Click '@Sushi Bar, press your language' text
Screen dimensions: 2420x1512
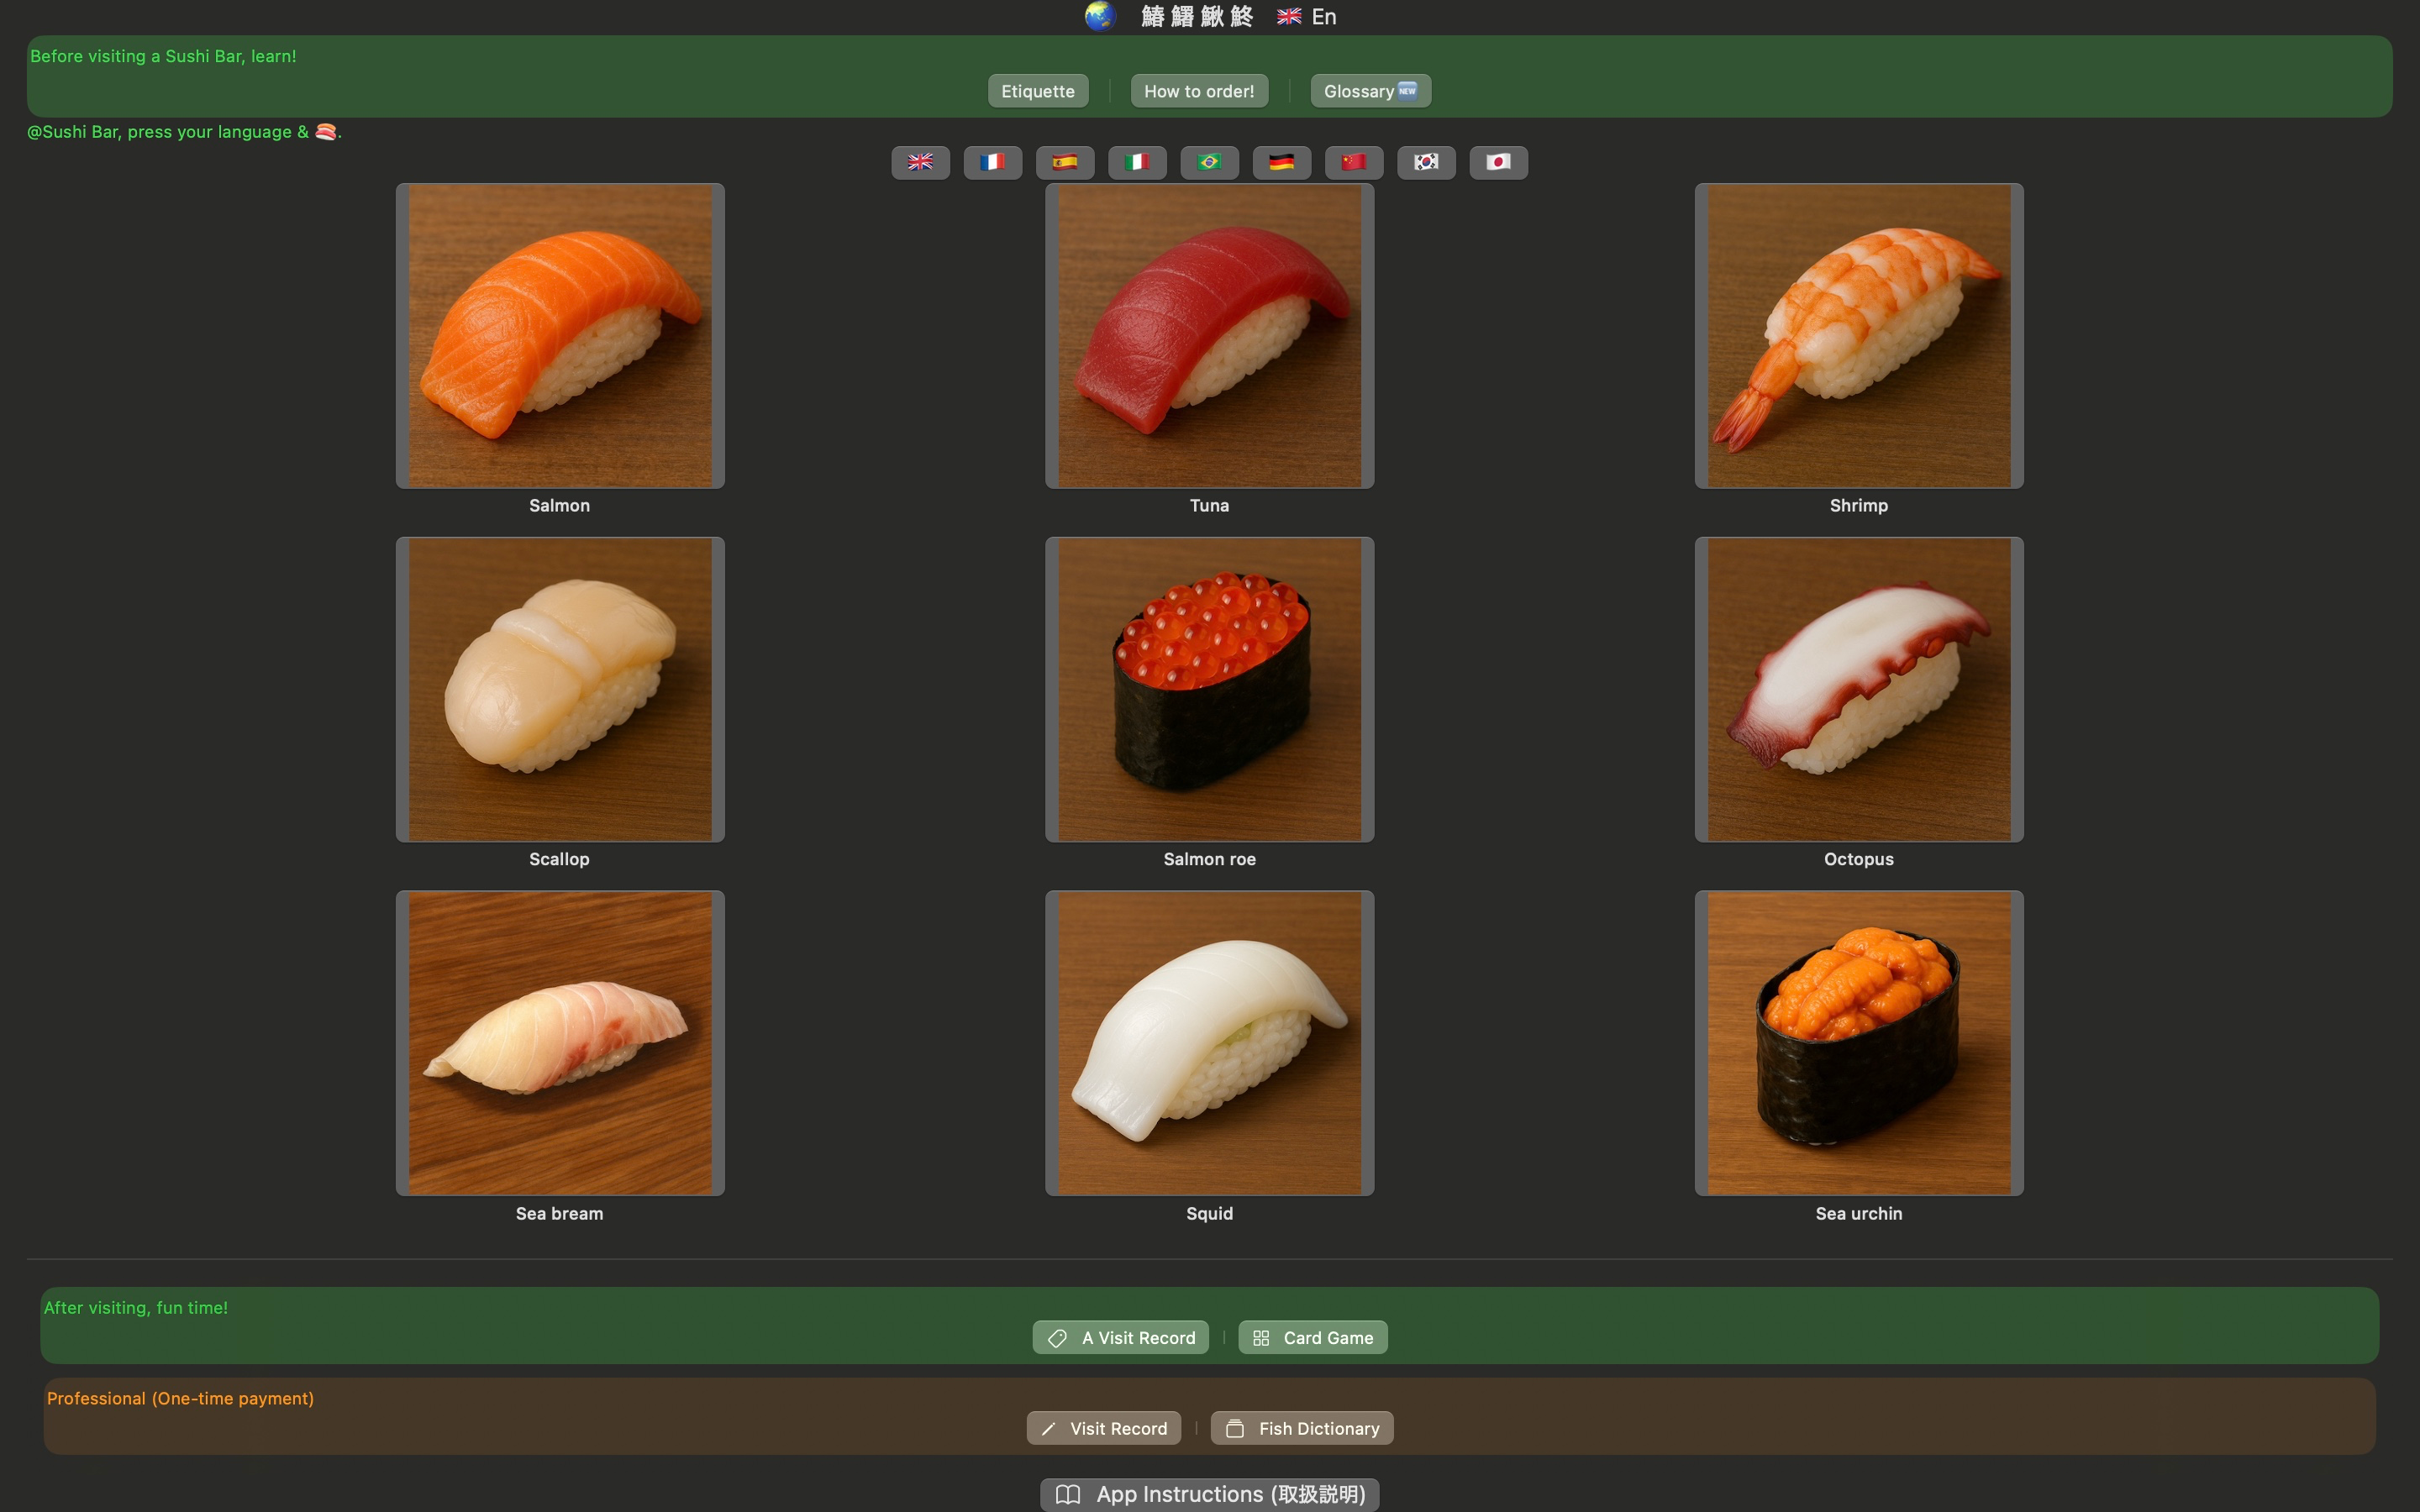pyautogui.click(x=159, y=132)
